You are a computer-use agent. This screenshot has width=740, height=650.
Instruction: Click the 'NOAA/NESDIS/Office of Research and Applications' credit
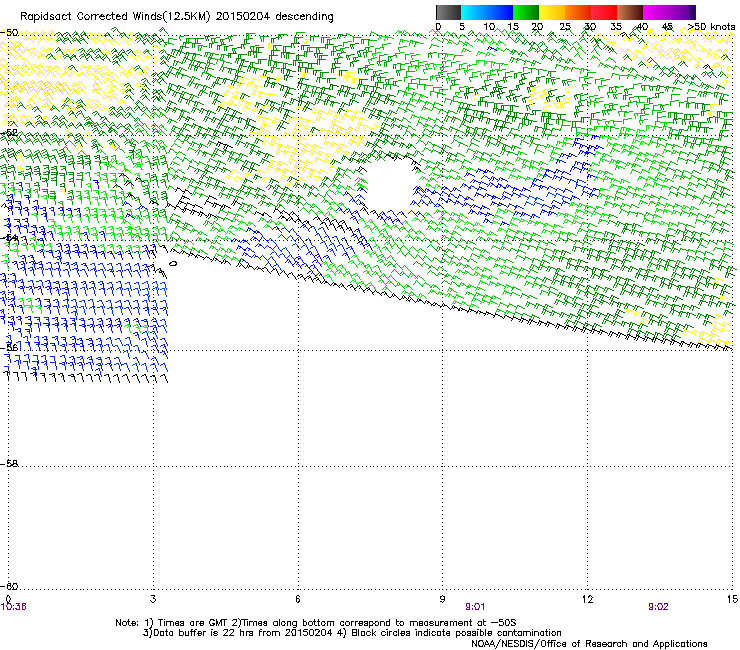[589, 644]
